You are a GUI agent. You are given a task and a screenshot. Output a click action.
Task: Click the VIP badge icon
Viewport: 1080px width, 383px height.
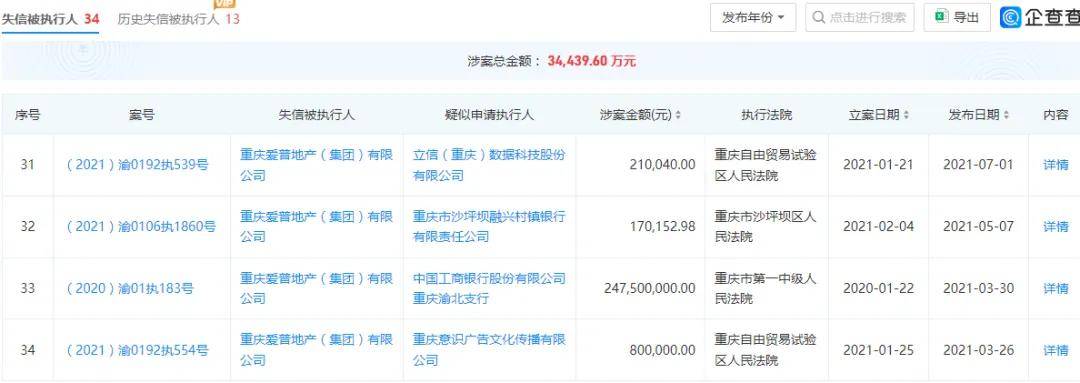tap(225, 3)
